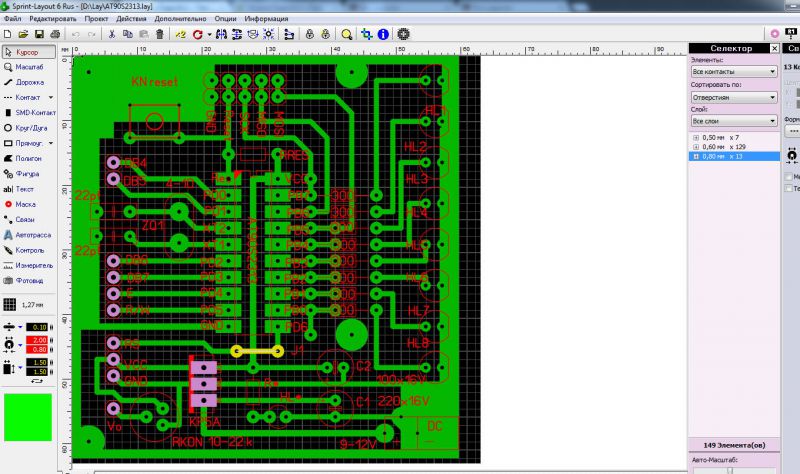Click the magnifier search icon in toolbar
Image resolution: width=800 pixels, height=474 pixels.
click(346, 33)
